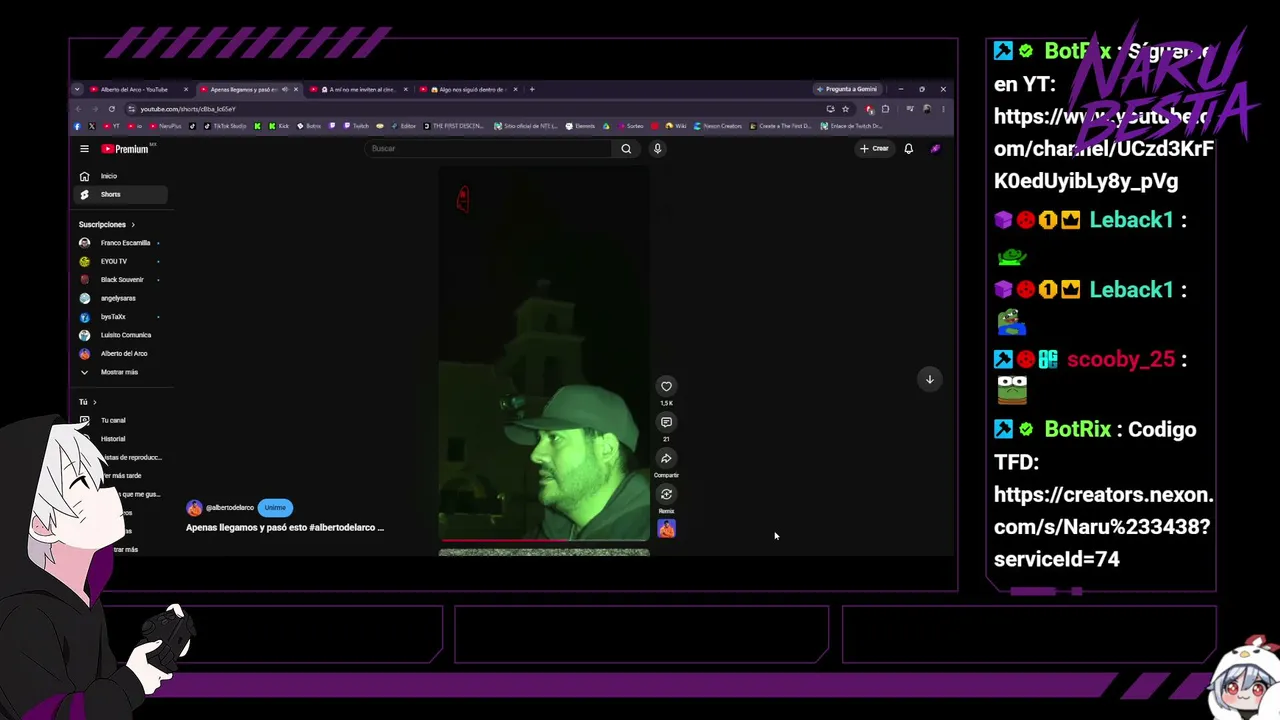Focus the Buscar search field

[490, 149]
